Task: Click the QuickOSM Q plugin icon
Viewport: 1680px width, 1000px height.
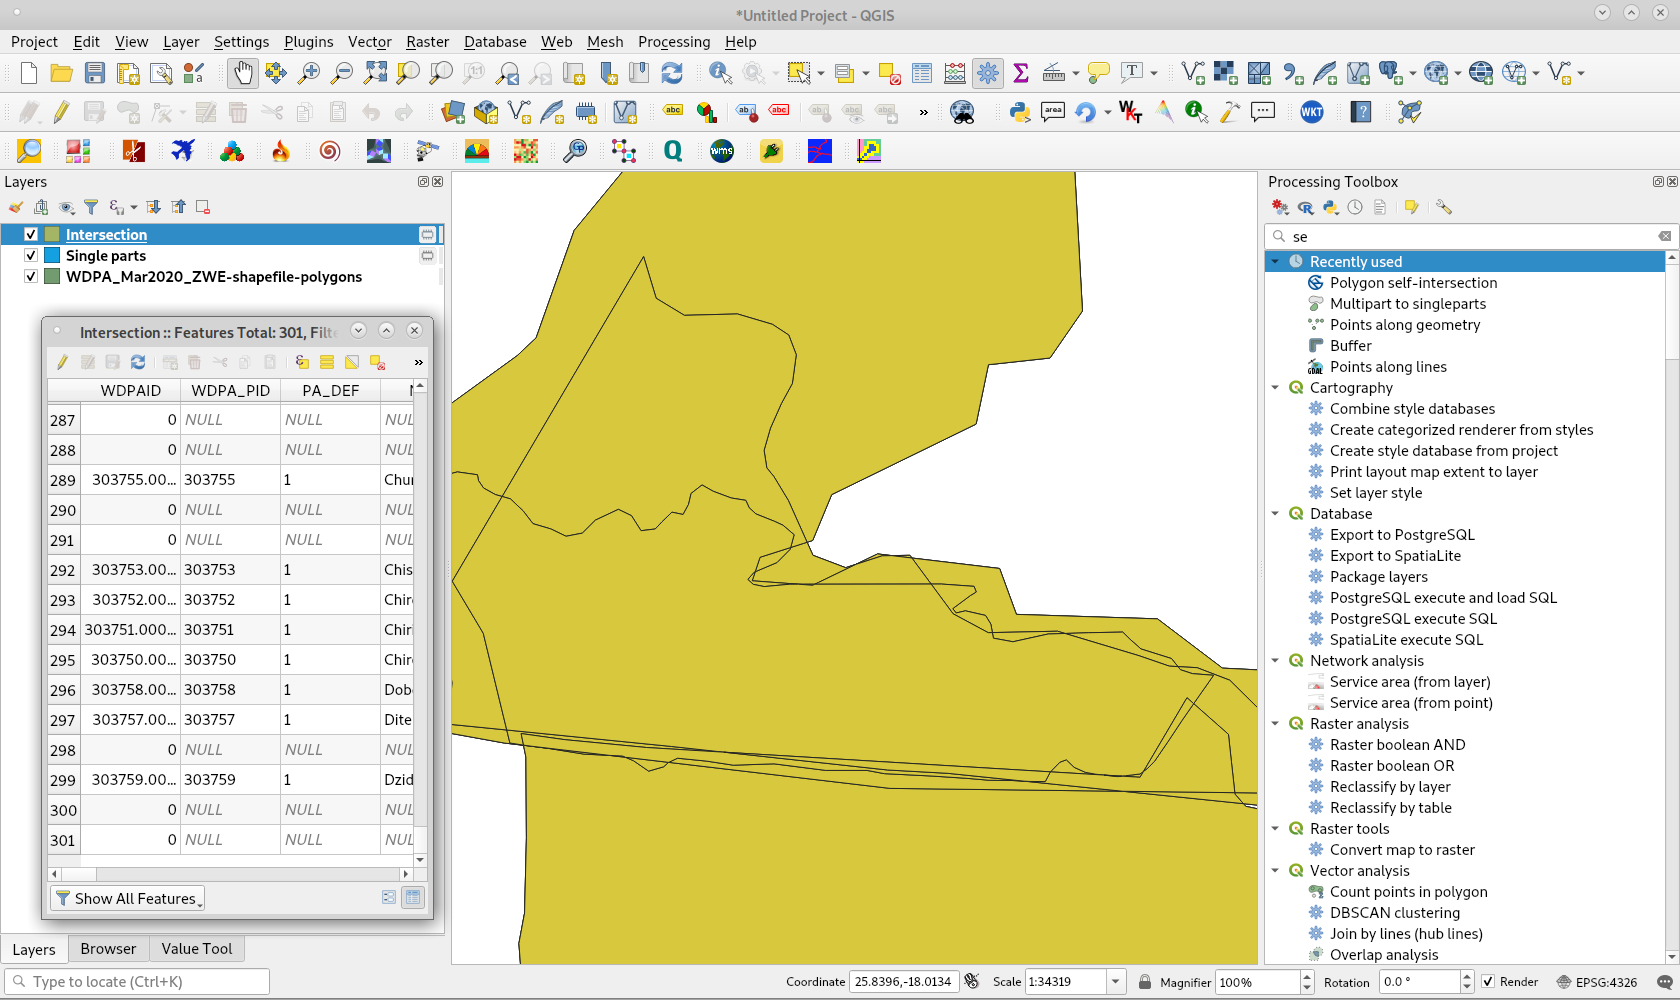Action: point(673,151)
